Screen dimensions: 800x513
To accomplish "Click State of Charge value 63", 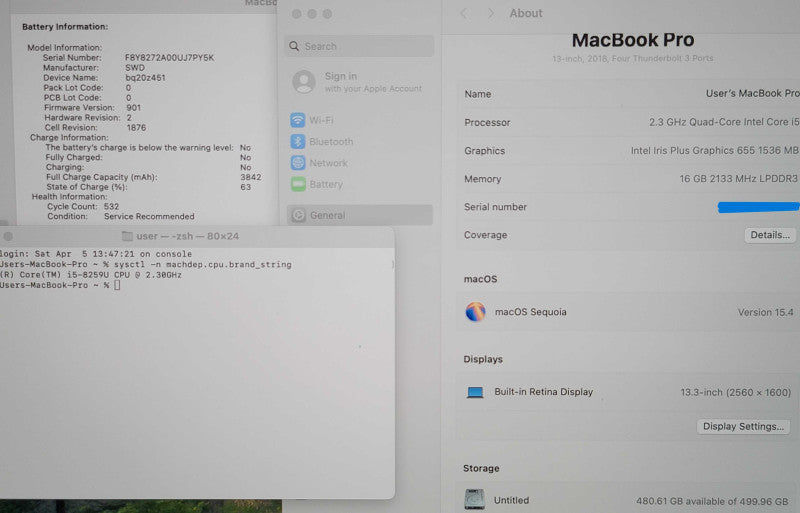I will click(x=245, y=187).
